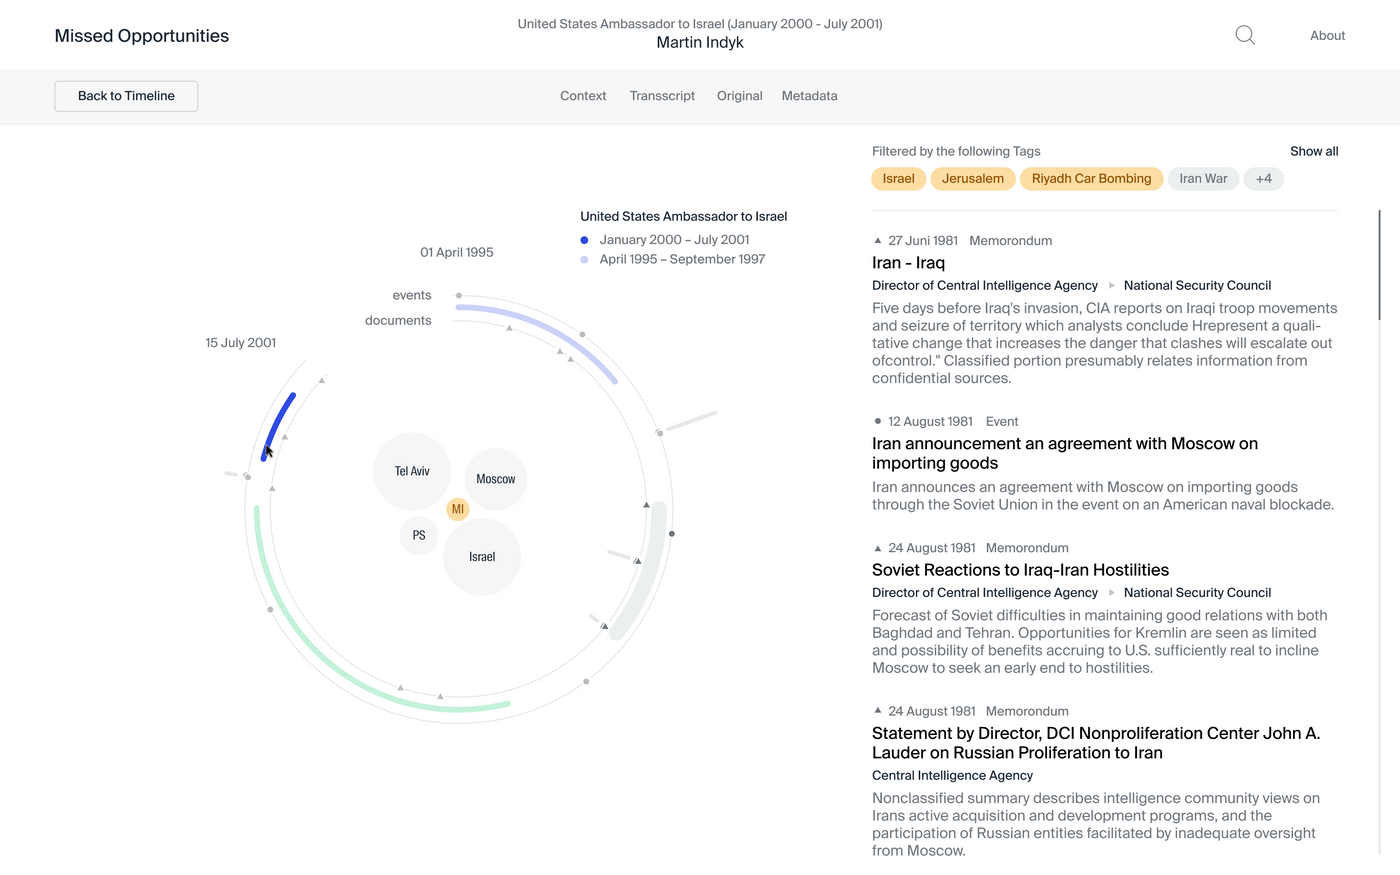Open Statement by Director DCI Nonproliferation document
Viewport: 1400px width, 875px height.
pyautogui.click(x=1096, y=743)
